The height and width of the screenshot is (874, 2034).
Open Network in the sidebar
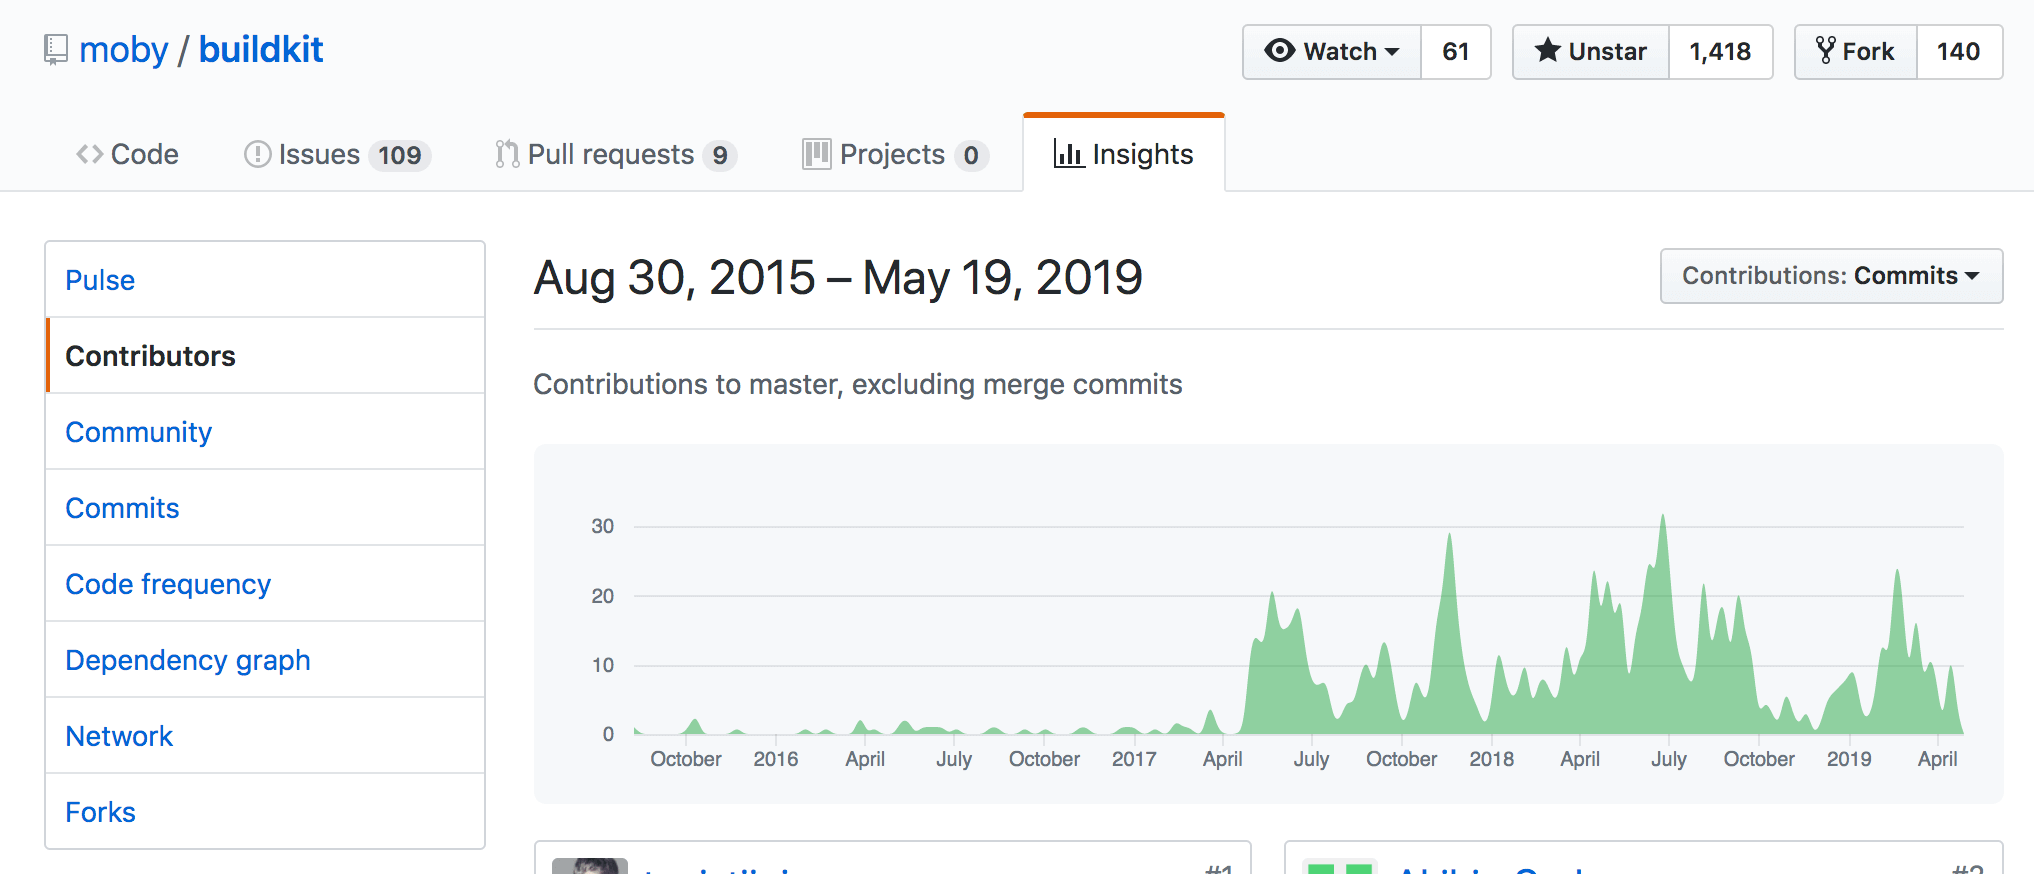[x=265, y=736]
